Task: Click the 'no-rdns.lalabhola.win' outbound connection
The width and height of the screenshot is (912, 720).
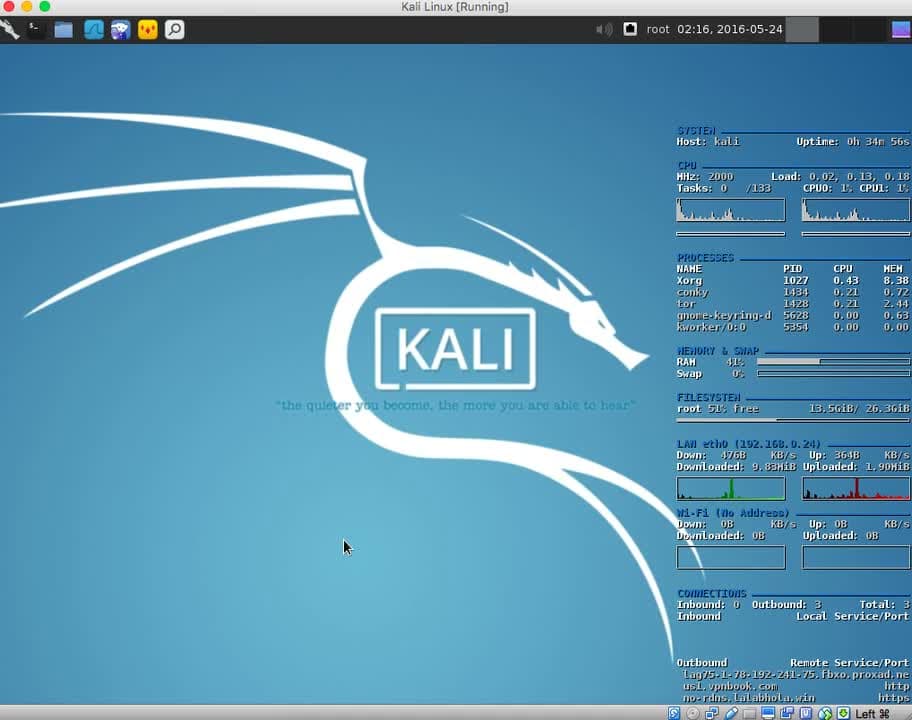Action: point(749,698)
